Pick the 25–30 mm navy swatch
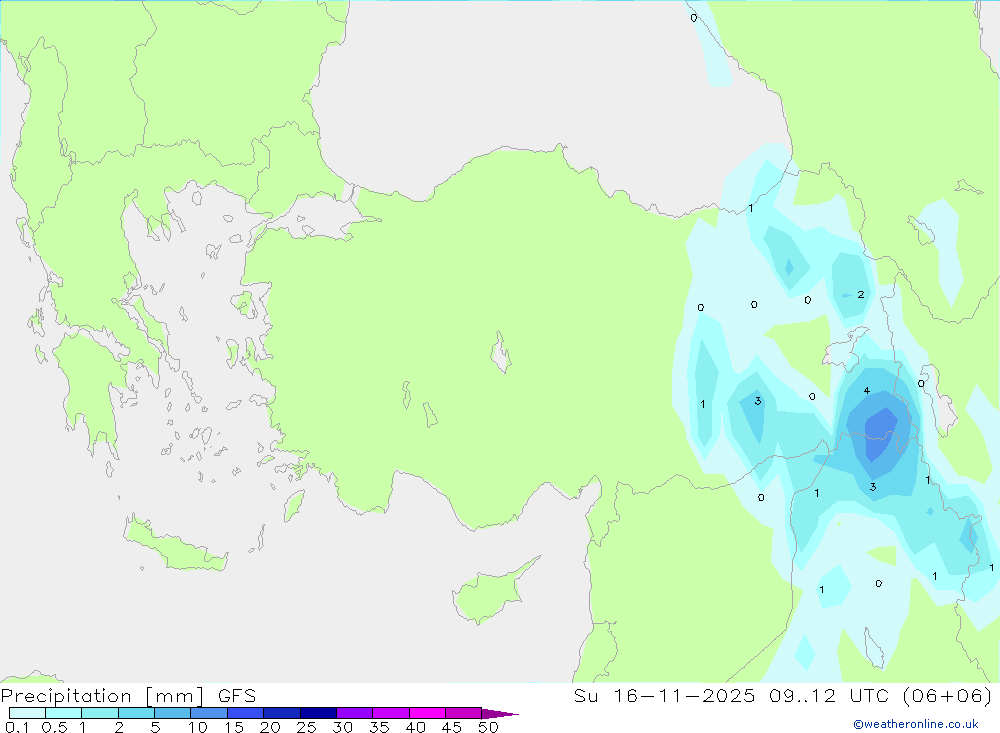Image resolution: width=1000 pixels, height=733 pixels. (318, 713)
